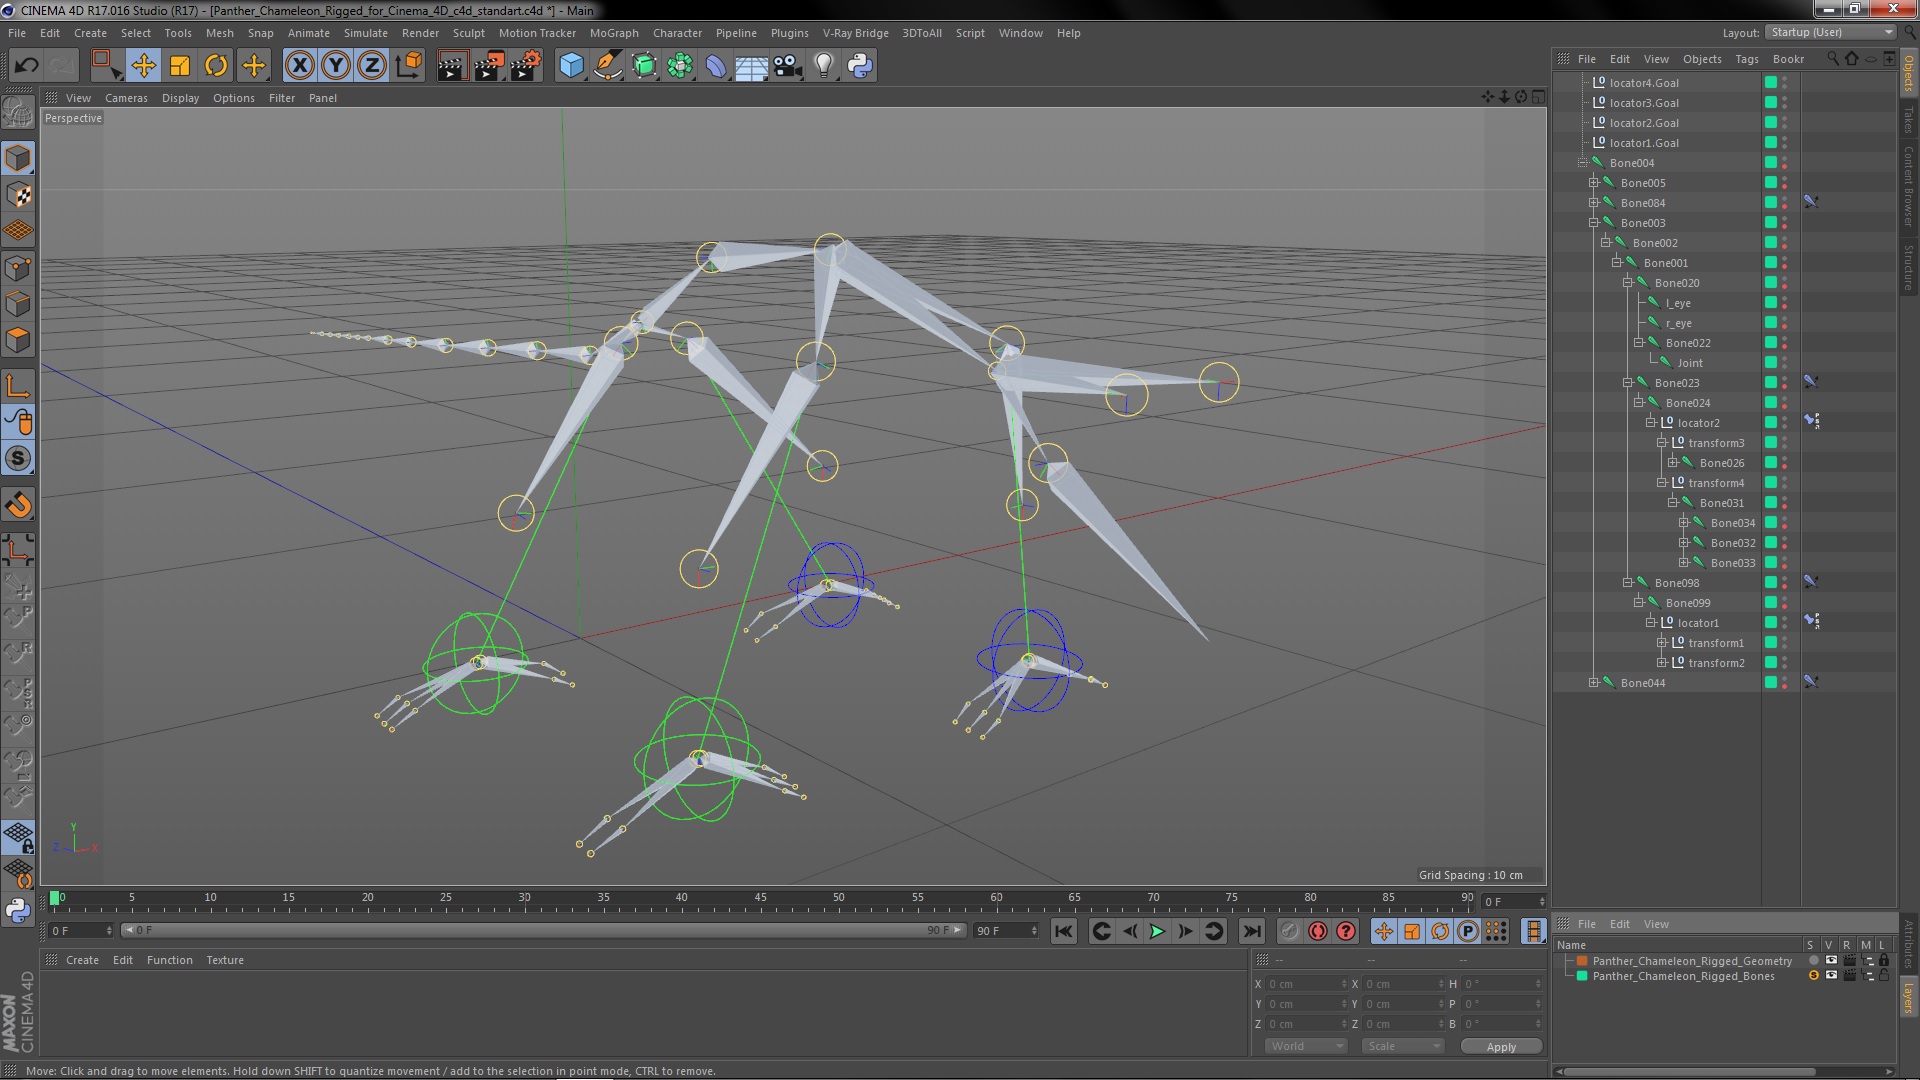This screenshot has height=1080, width=1920.
Task: Click the Apply button in coordinates panel
Action: click(1501, 1046)
